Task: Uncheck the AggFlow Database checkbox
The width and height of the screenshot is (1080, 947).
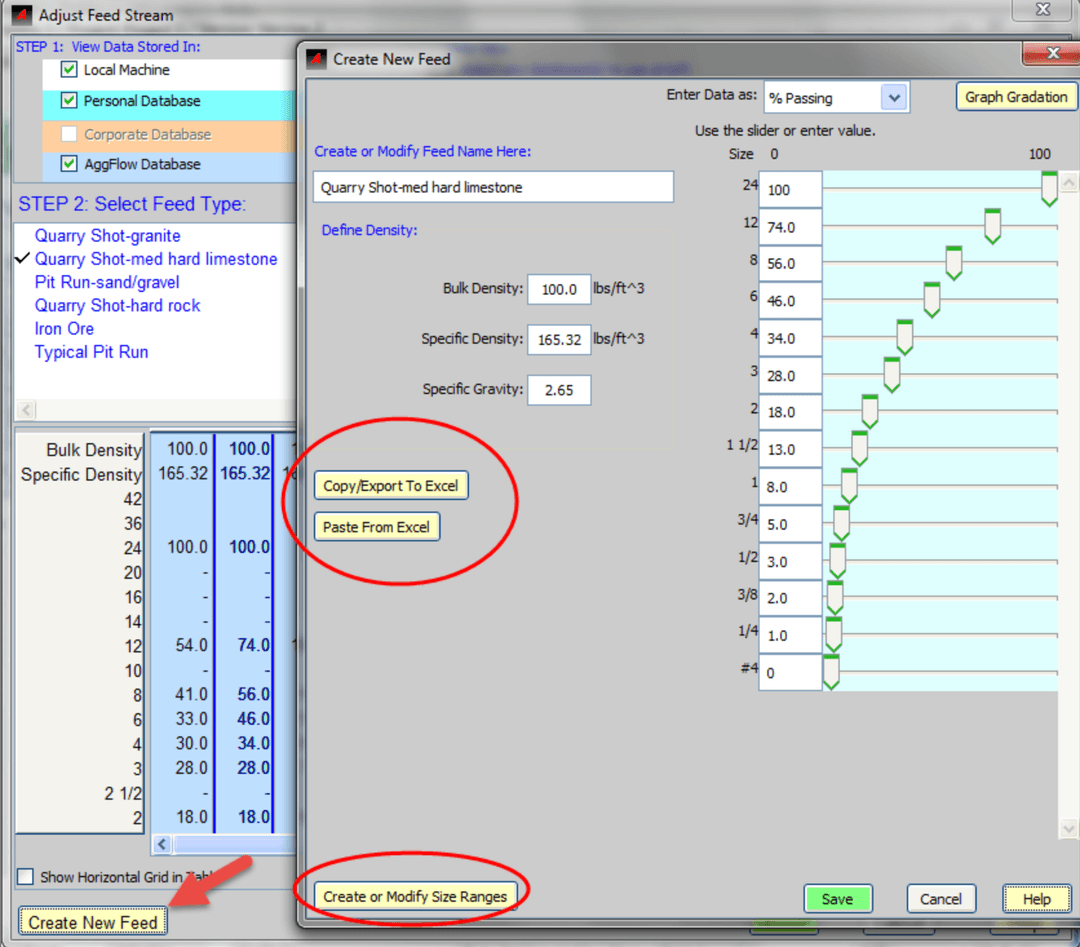Action: click(69, 164)
